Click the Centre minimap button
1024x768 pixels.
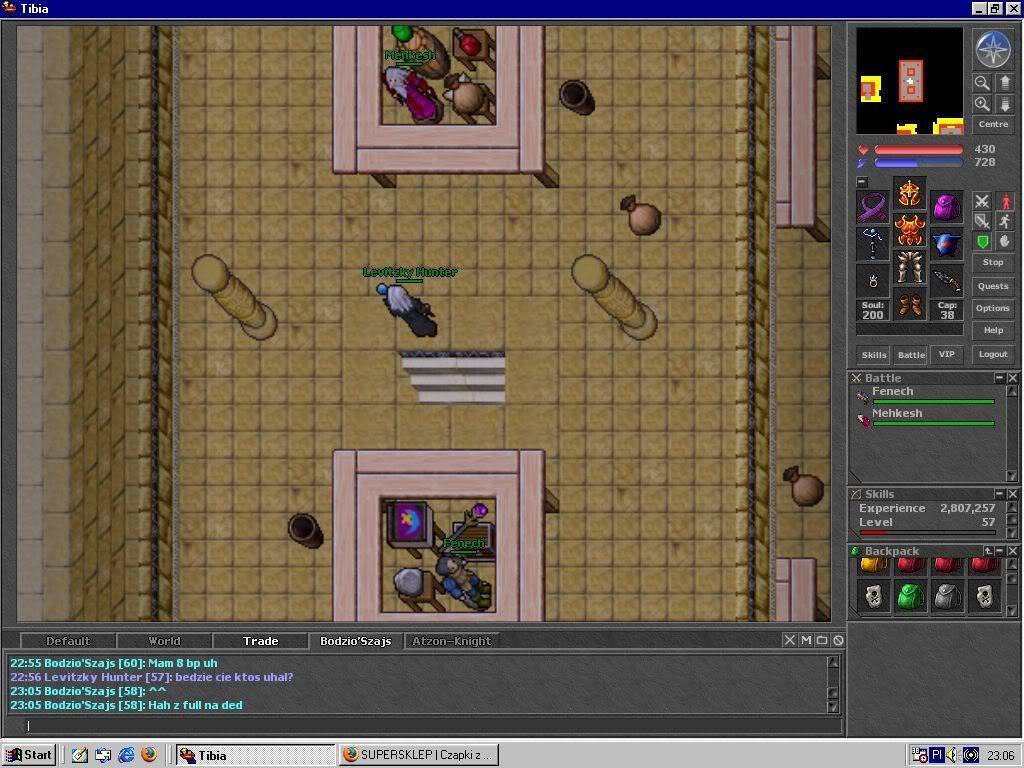click(x=993, y=124)
